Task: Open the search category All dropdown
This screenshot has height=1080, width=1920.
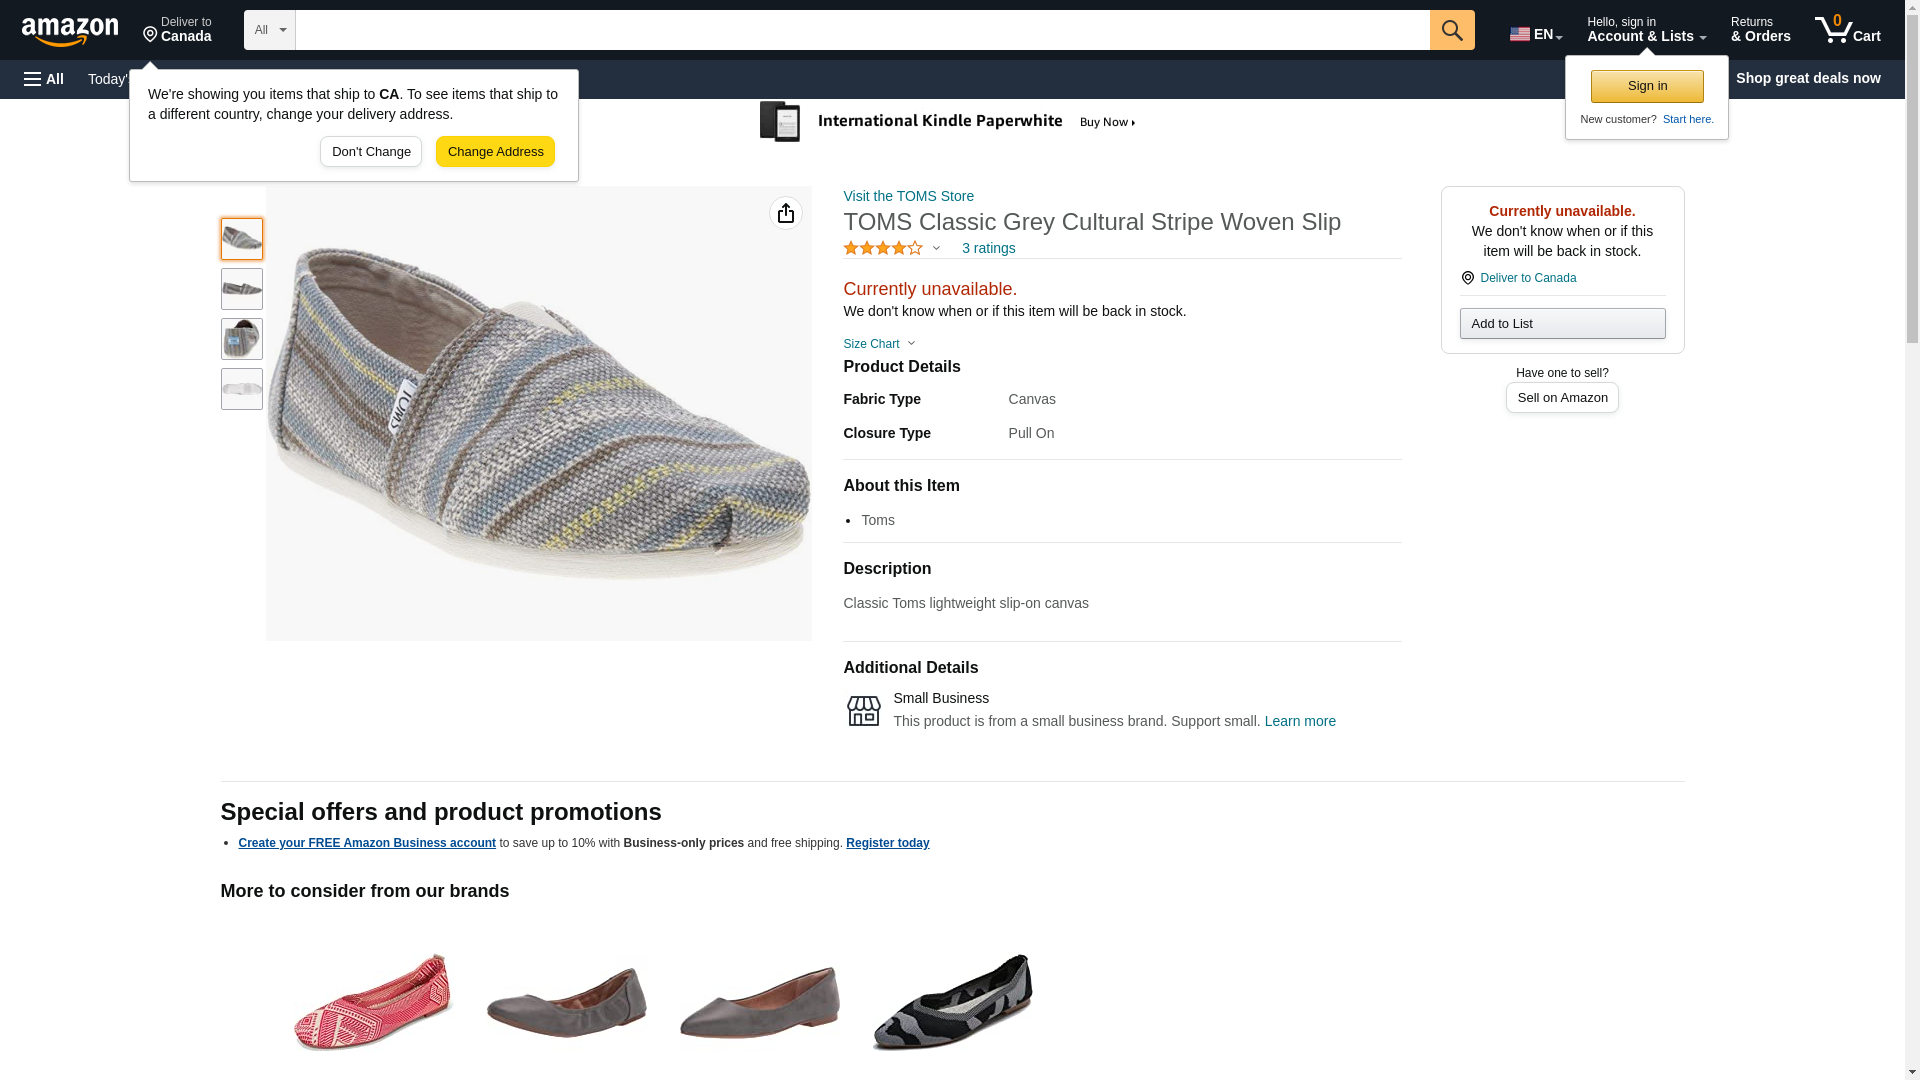Action: pyautogui.click(x=269, y=30)
